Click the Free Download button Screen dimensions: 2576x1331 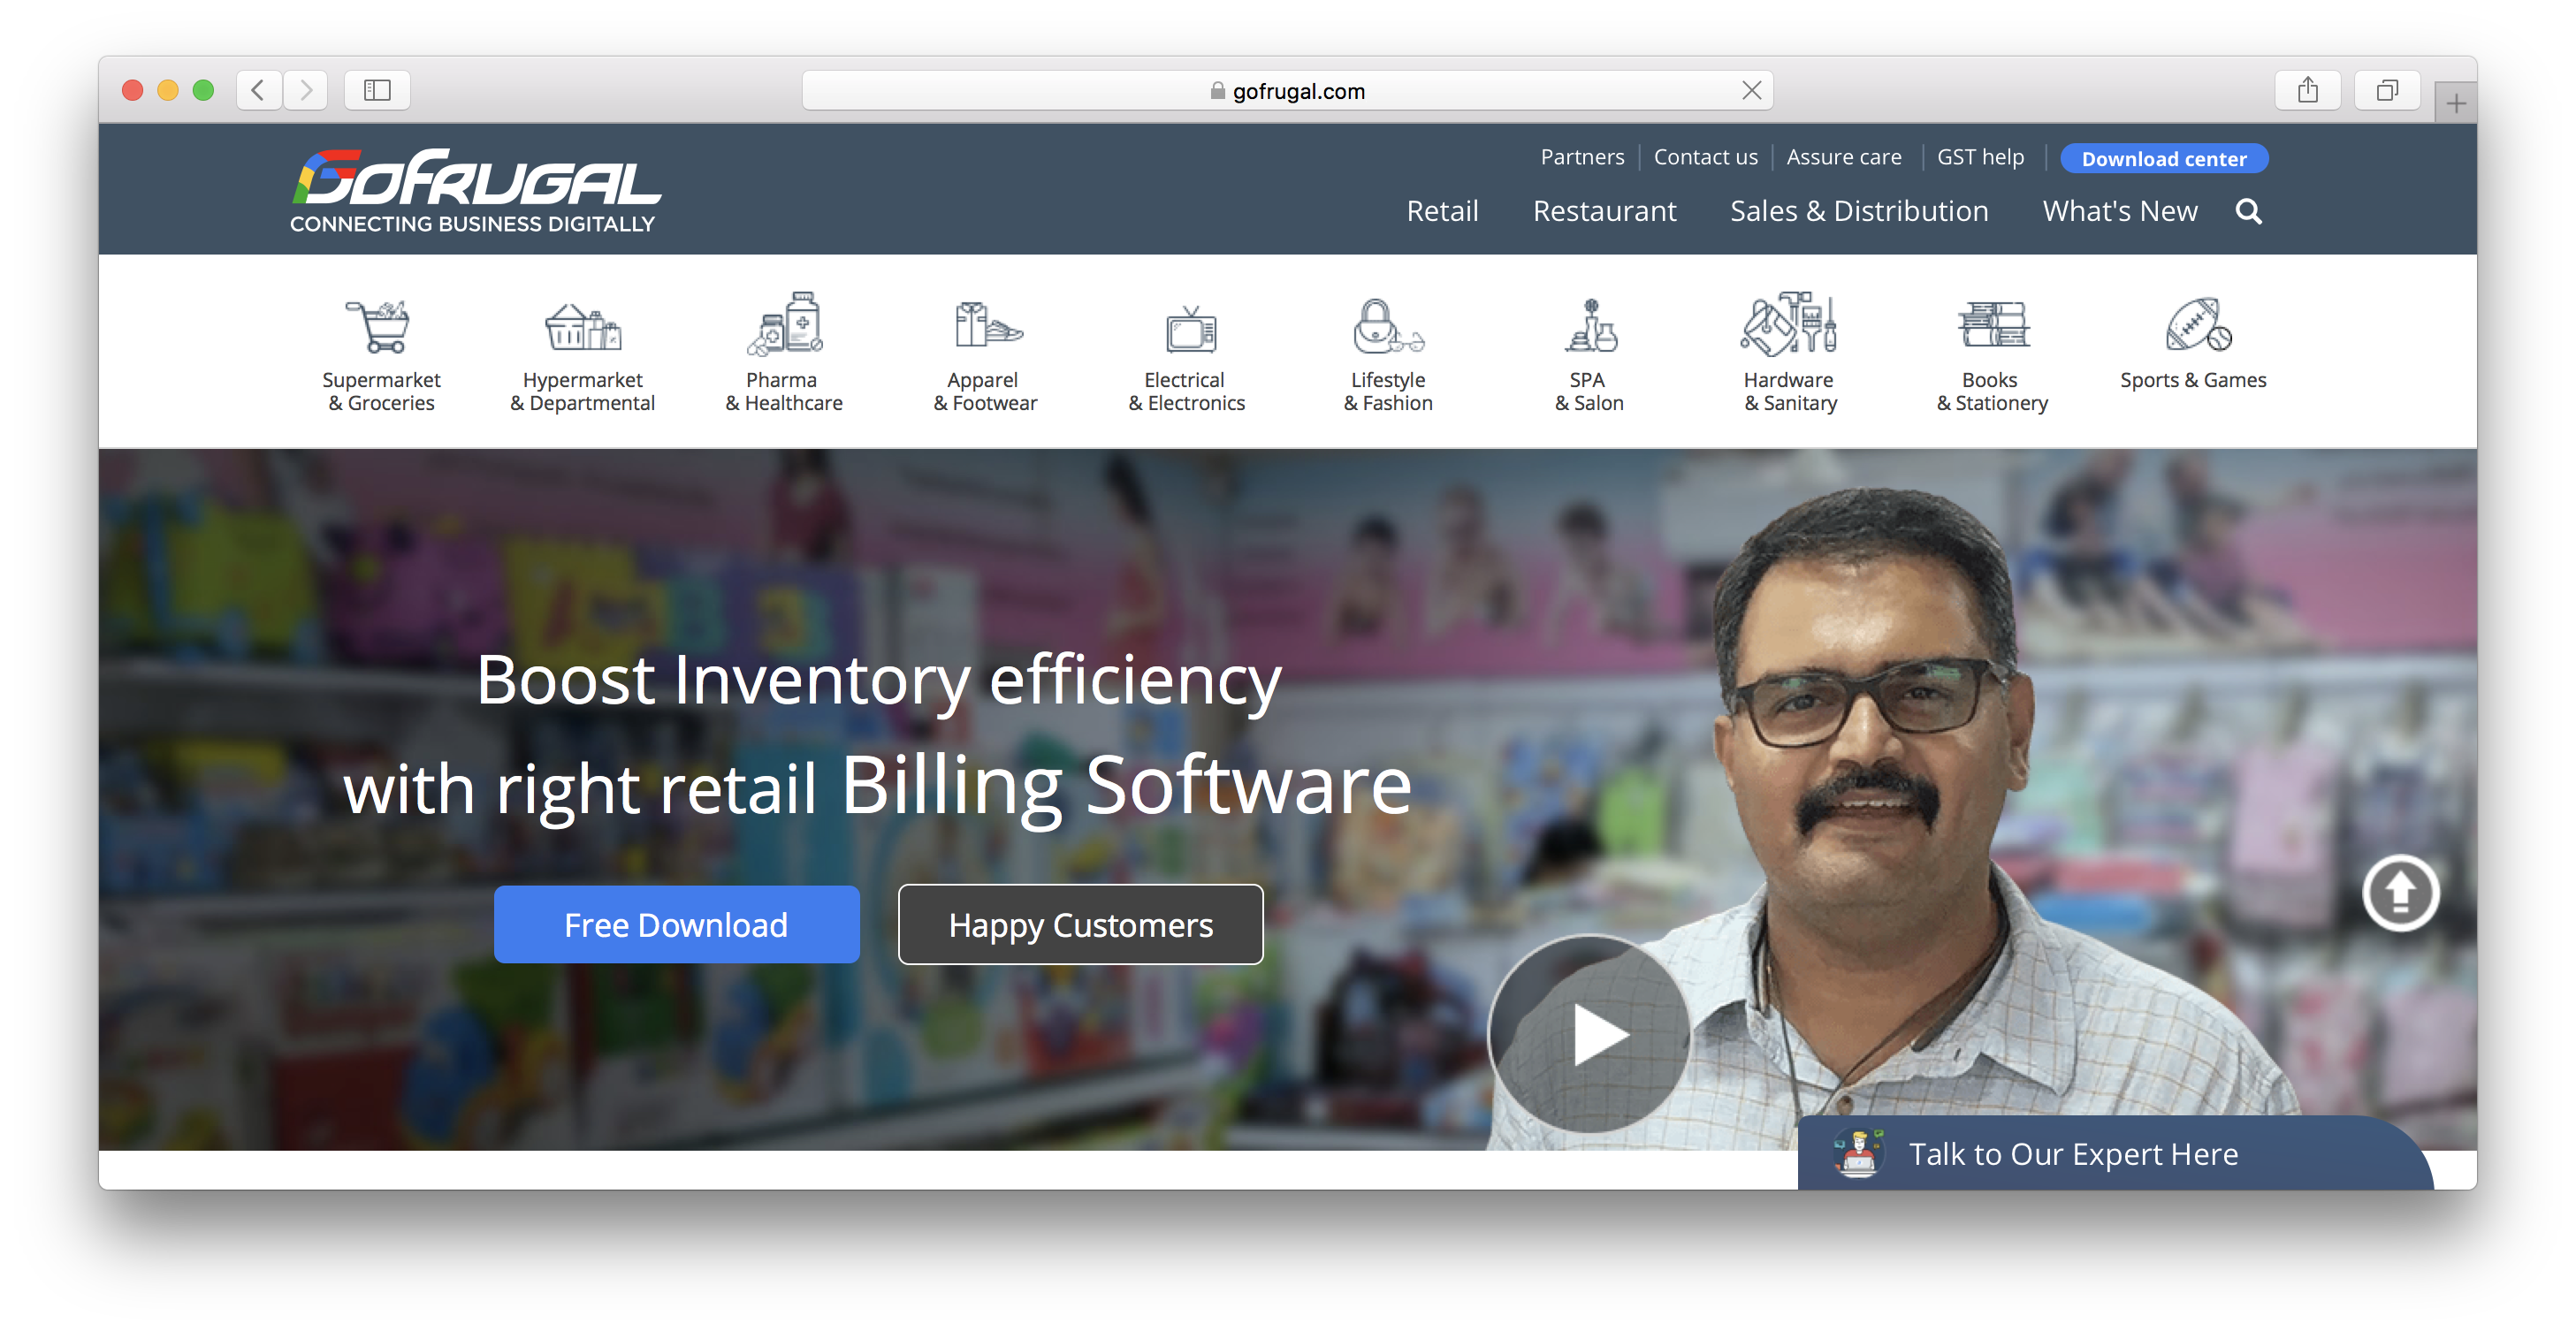coord(676,924)
